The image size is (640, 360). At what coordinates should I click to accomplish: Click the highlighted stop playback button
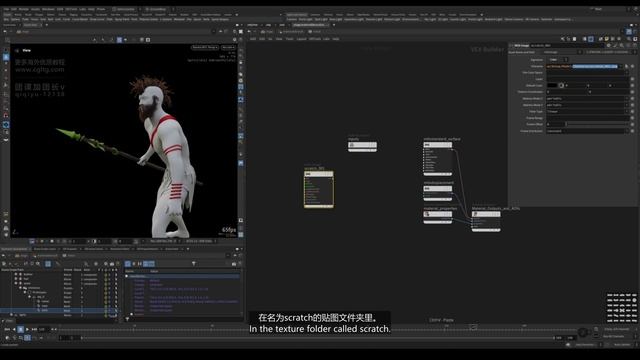(20, 329)
